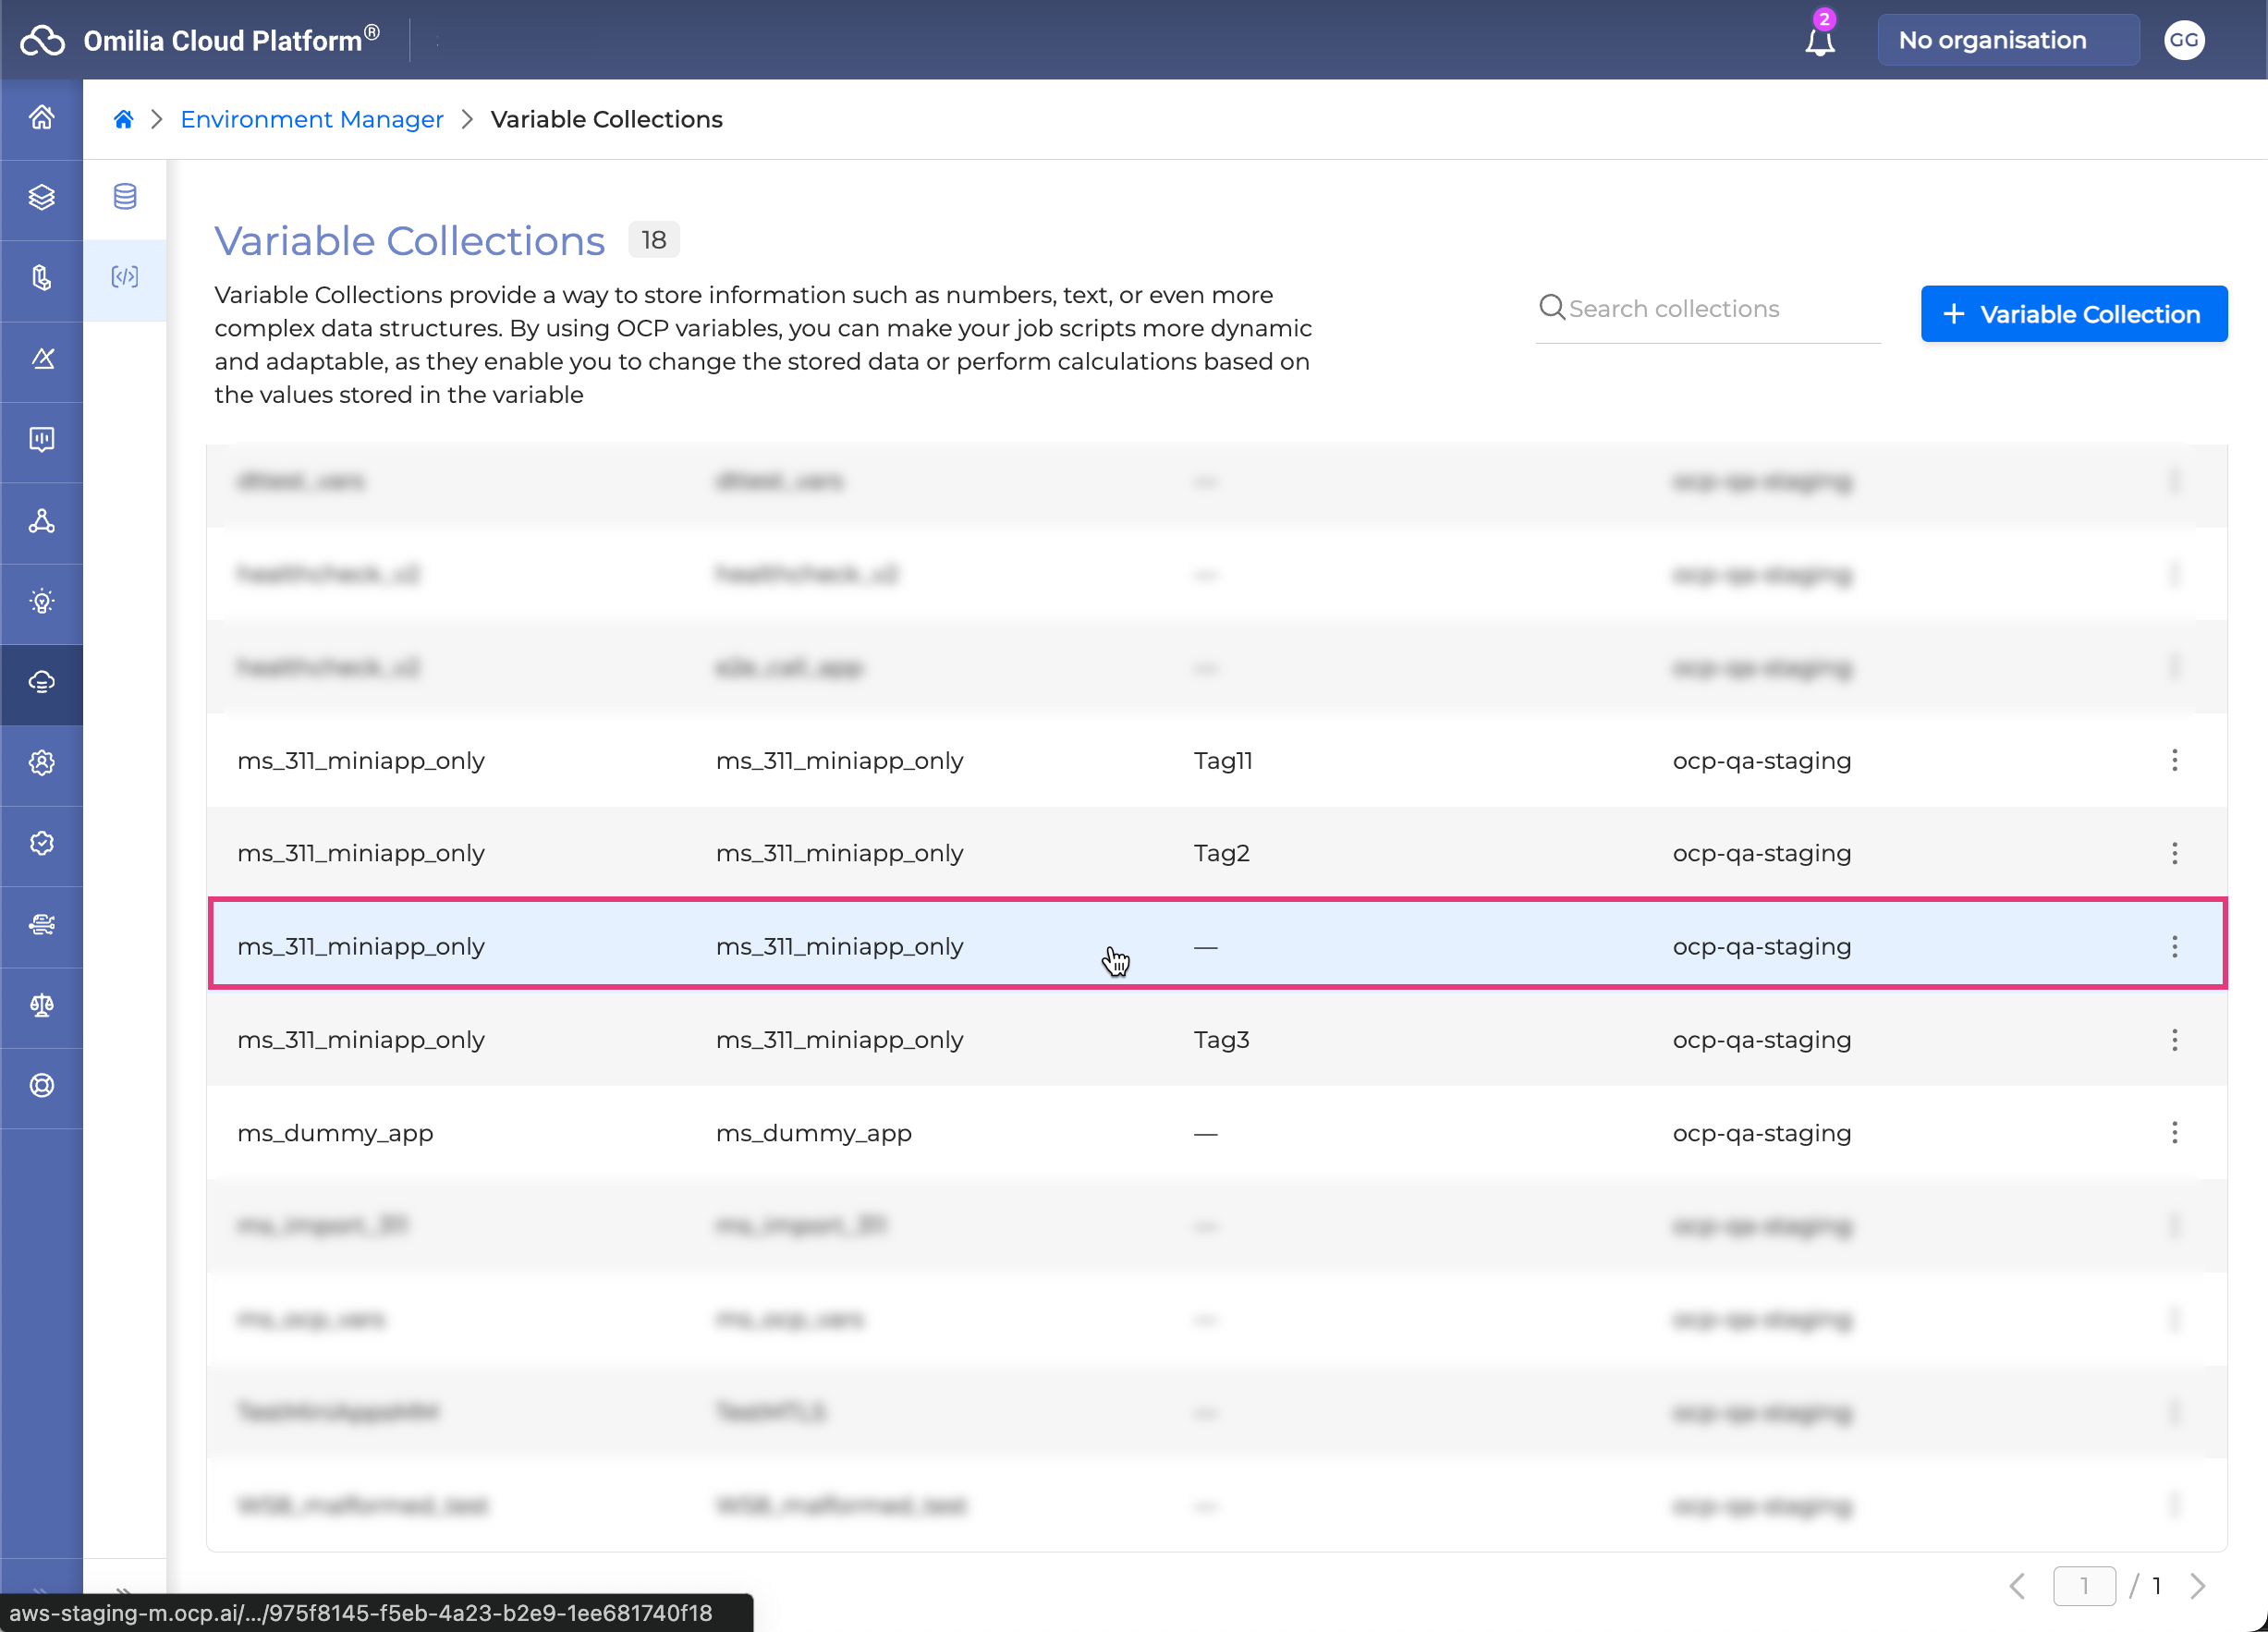Select the cloud Environment Manager sidebar icon
The width and height of the screenshot is (2268, 1632).
tap(41, 682)
